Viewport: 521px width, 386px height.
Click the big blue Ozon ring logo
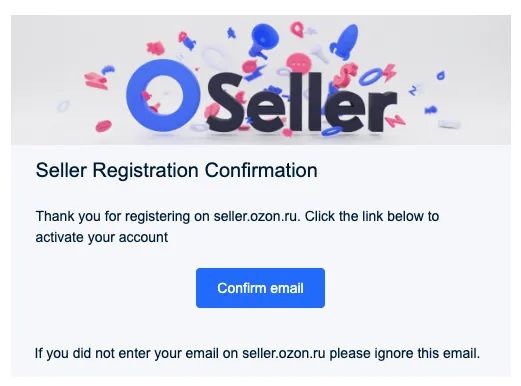163,95
